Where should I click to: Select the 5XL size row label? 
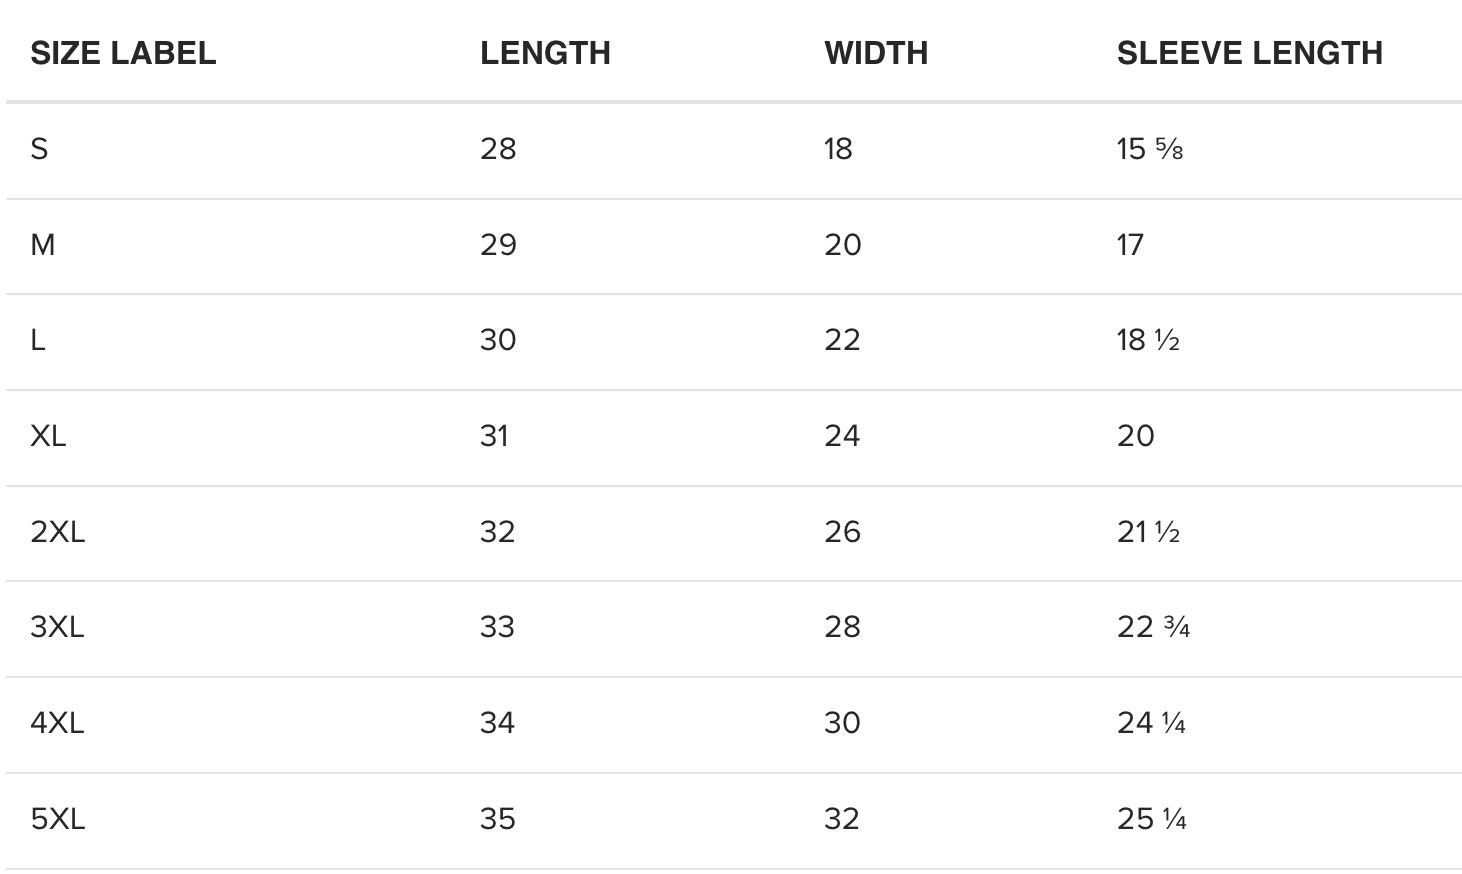pyautogui.click(x=58, y=819)
